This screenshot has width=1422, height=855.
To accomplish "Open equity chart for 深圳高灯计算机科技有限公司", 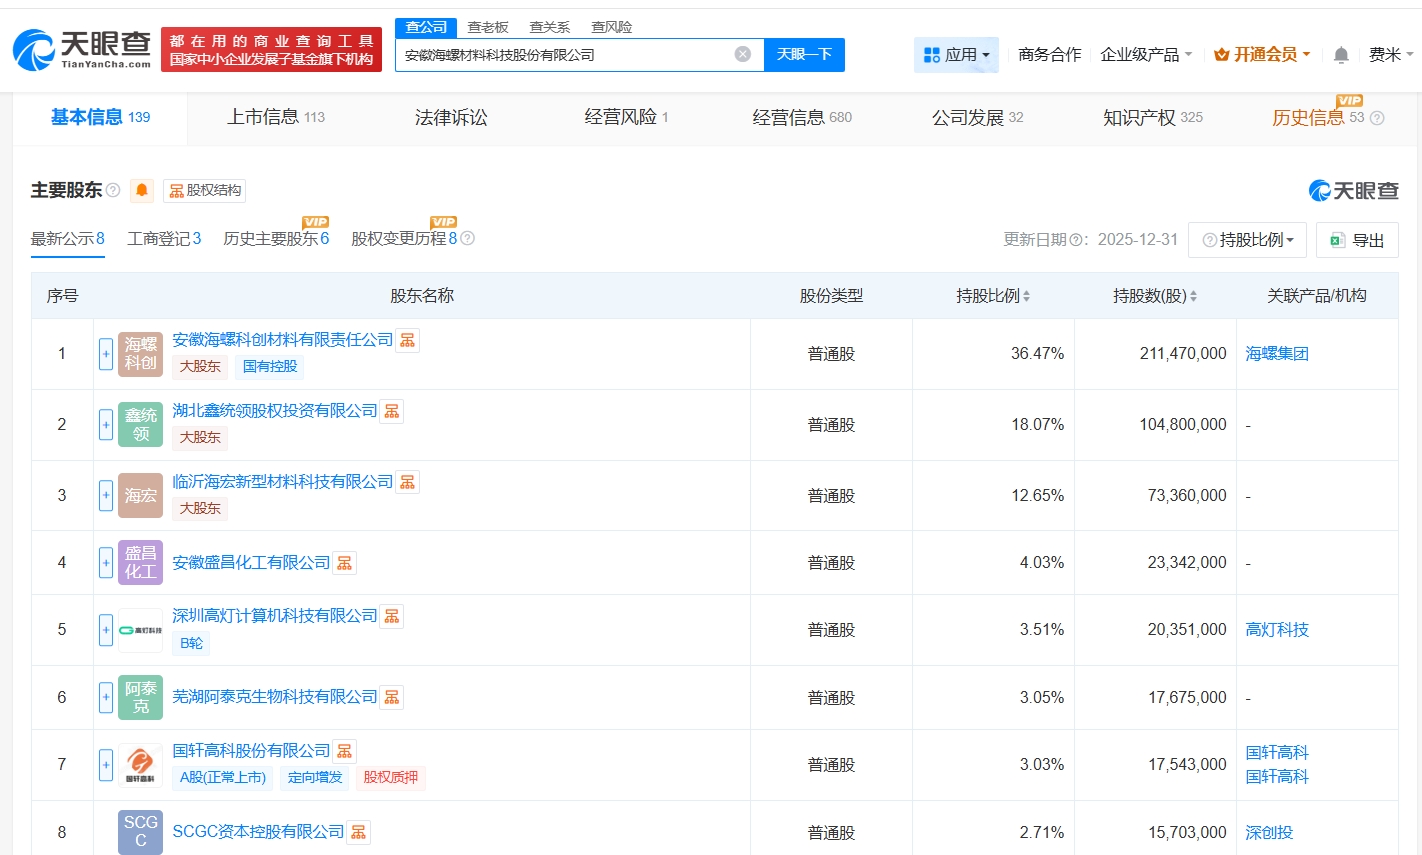I will tap(391, 616).
